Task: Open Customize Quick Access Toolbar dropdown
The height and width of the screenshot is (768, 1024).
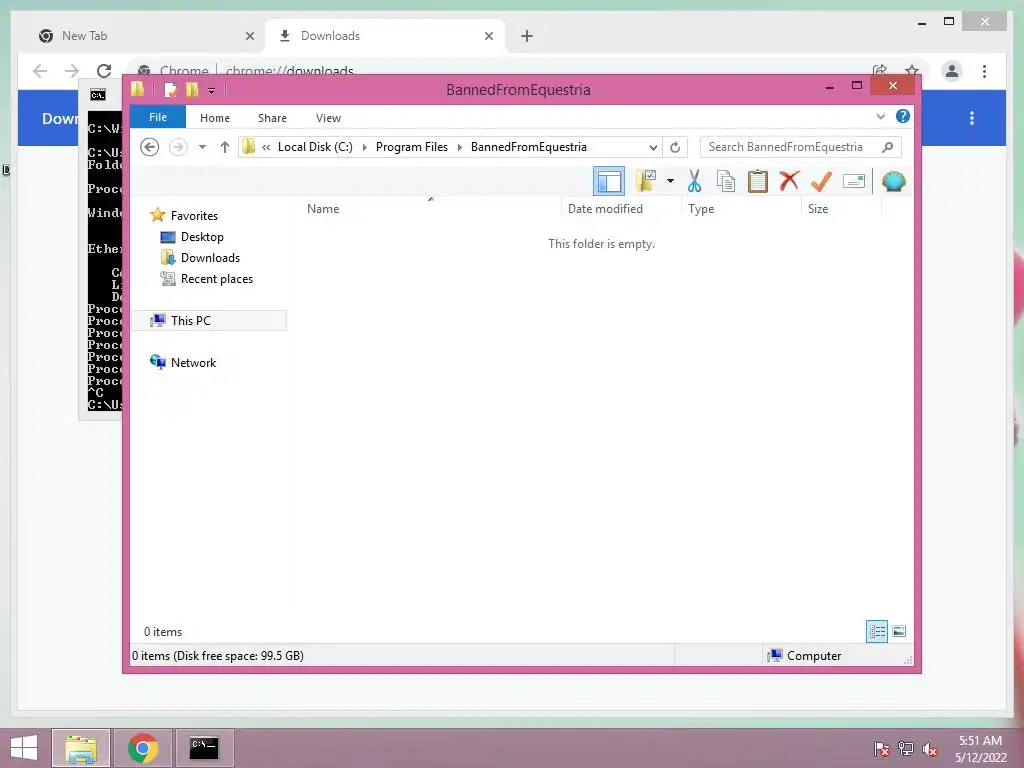Action: coord(212,91)
